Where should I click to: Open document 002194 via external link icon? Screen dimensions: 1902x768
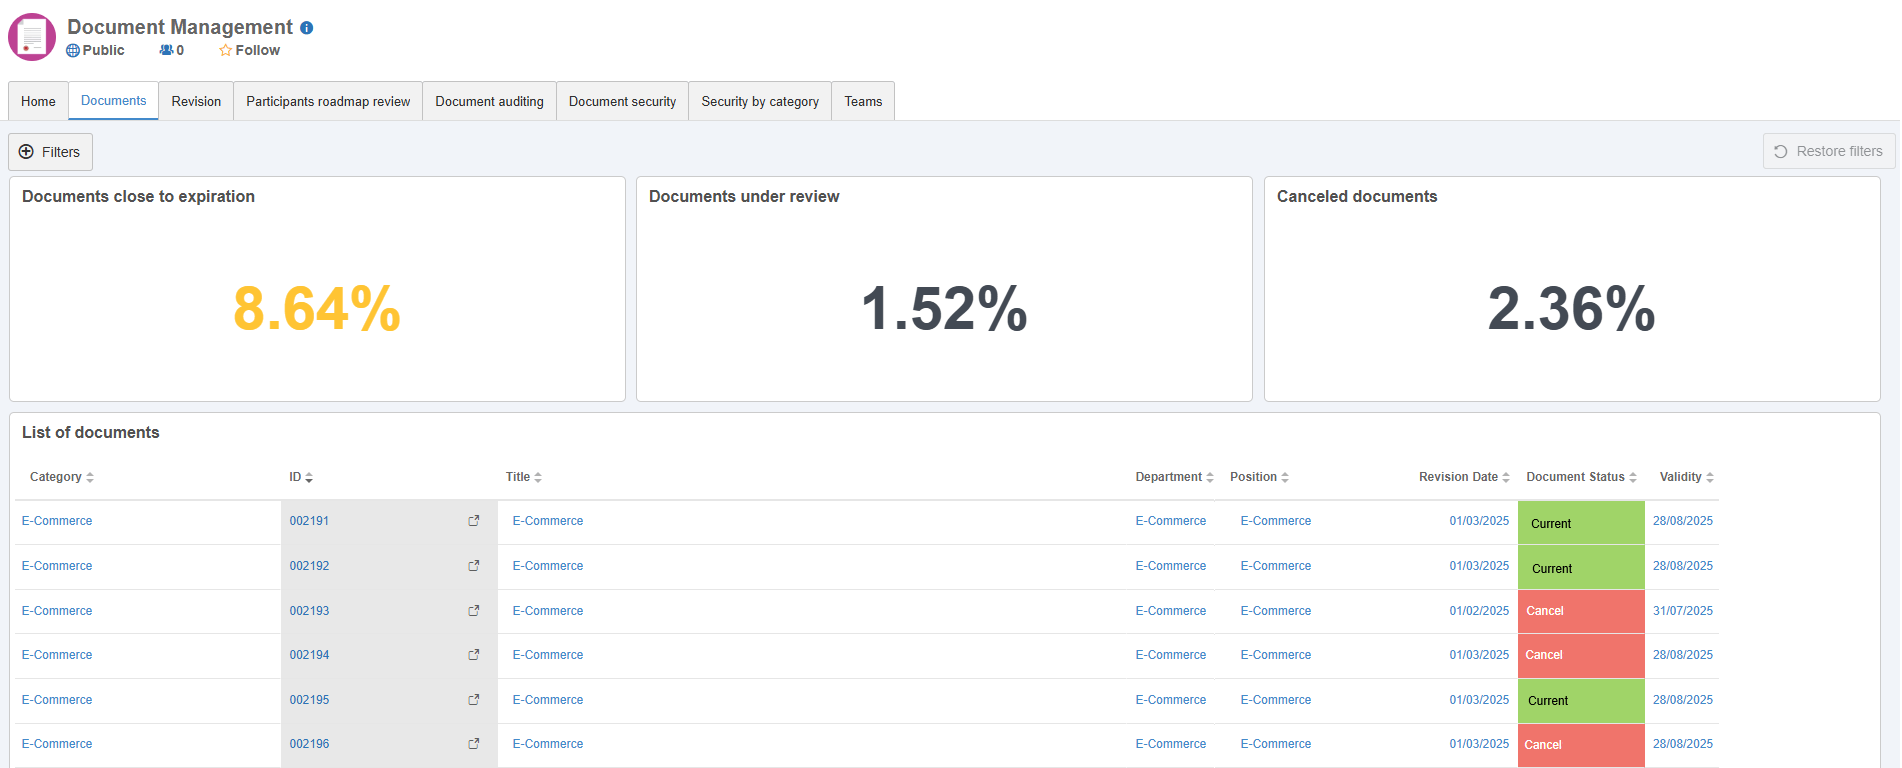(474, 655)
